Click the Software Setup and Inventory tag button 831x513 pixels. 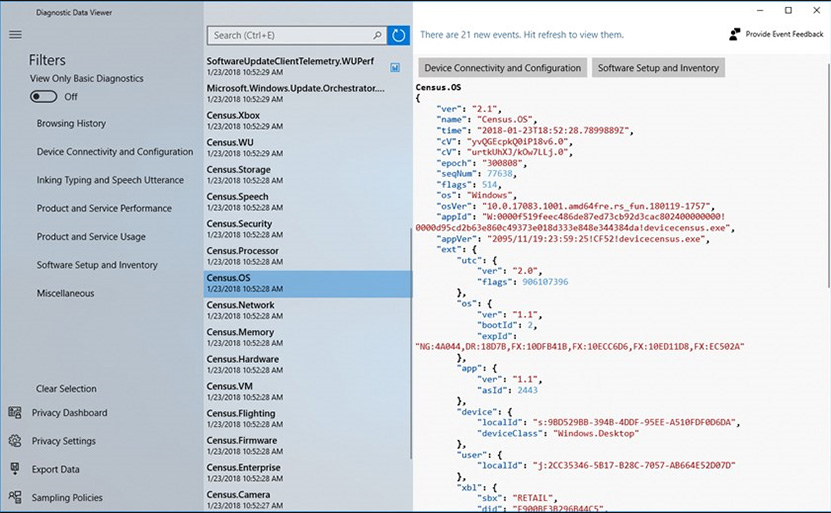tap(658, 68)
